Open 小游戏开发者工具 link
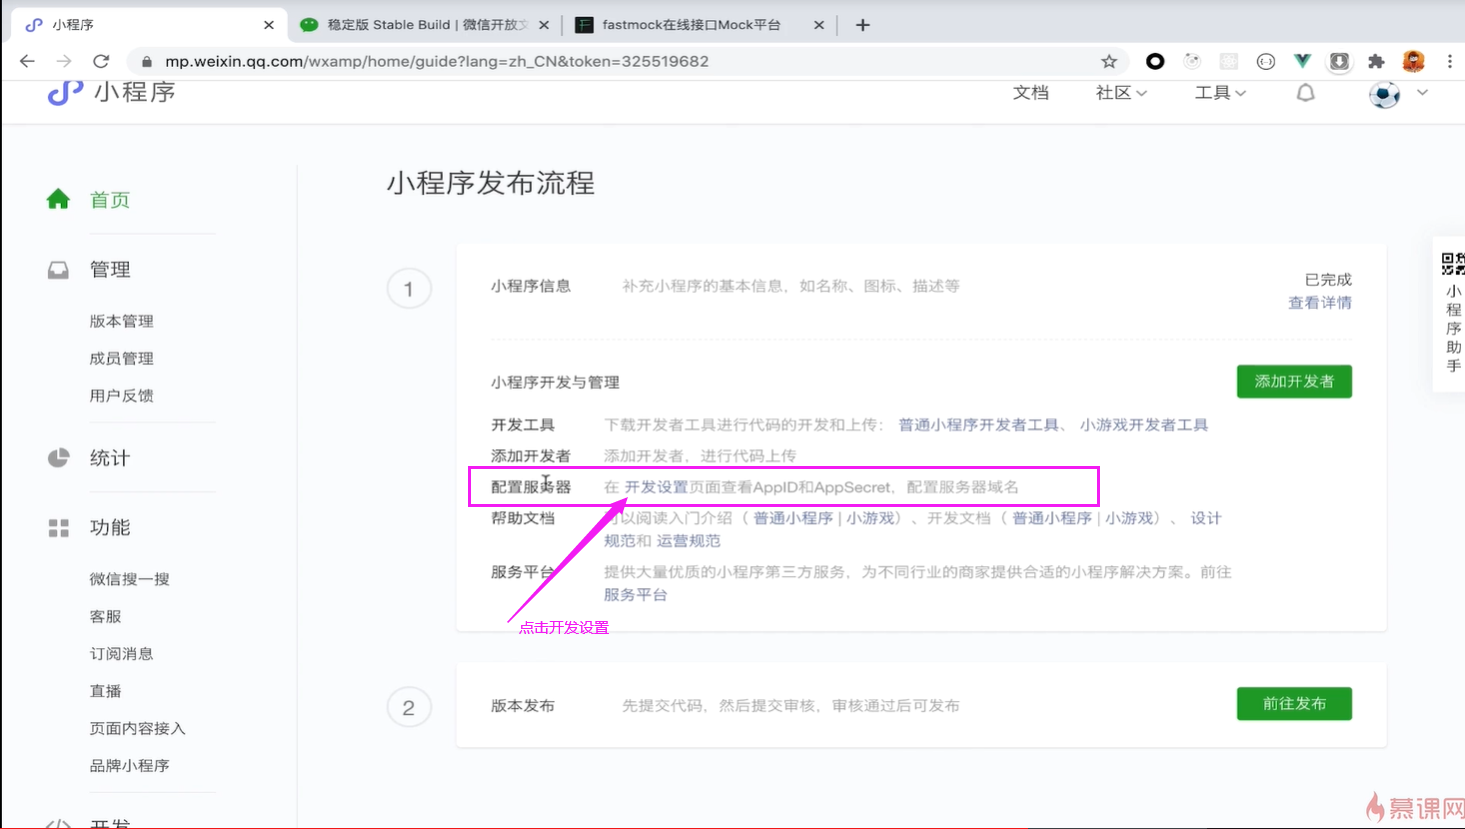Viewport: 1465px width, 829px height. (1143, 425)
